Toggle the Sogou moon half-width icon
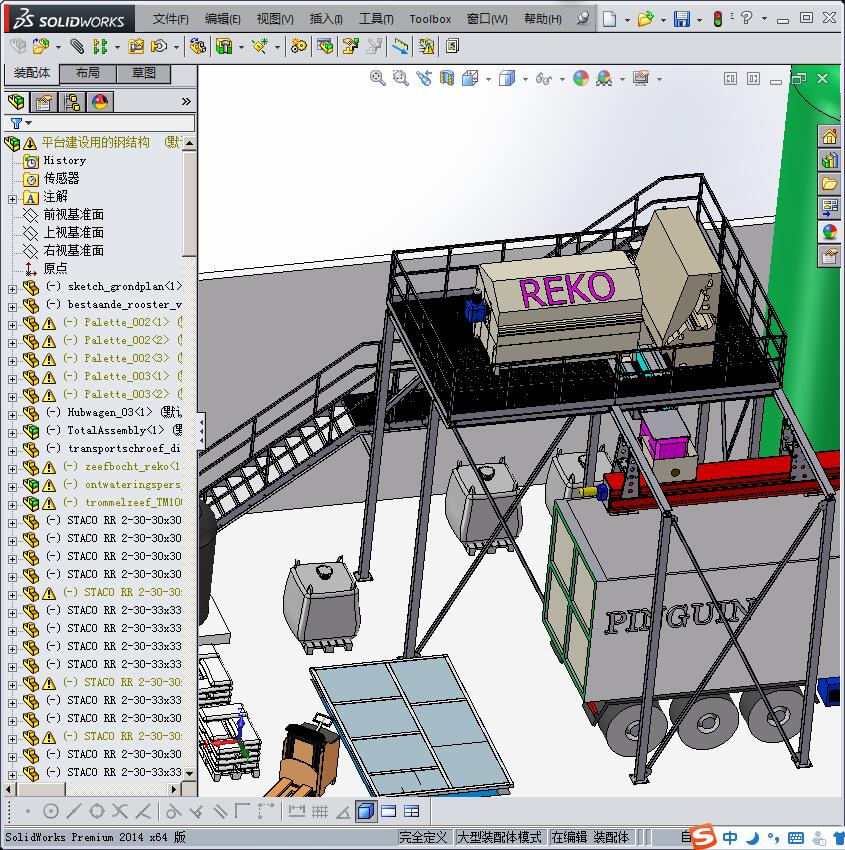 point(753,838)
